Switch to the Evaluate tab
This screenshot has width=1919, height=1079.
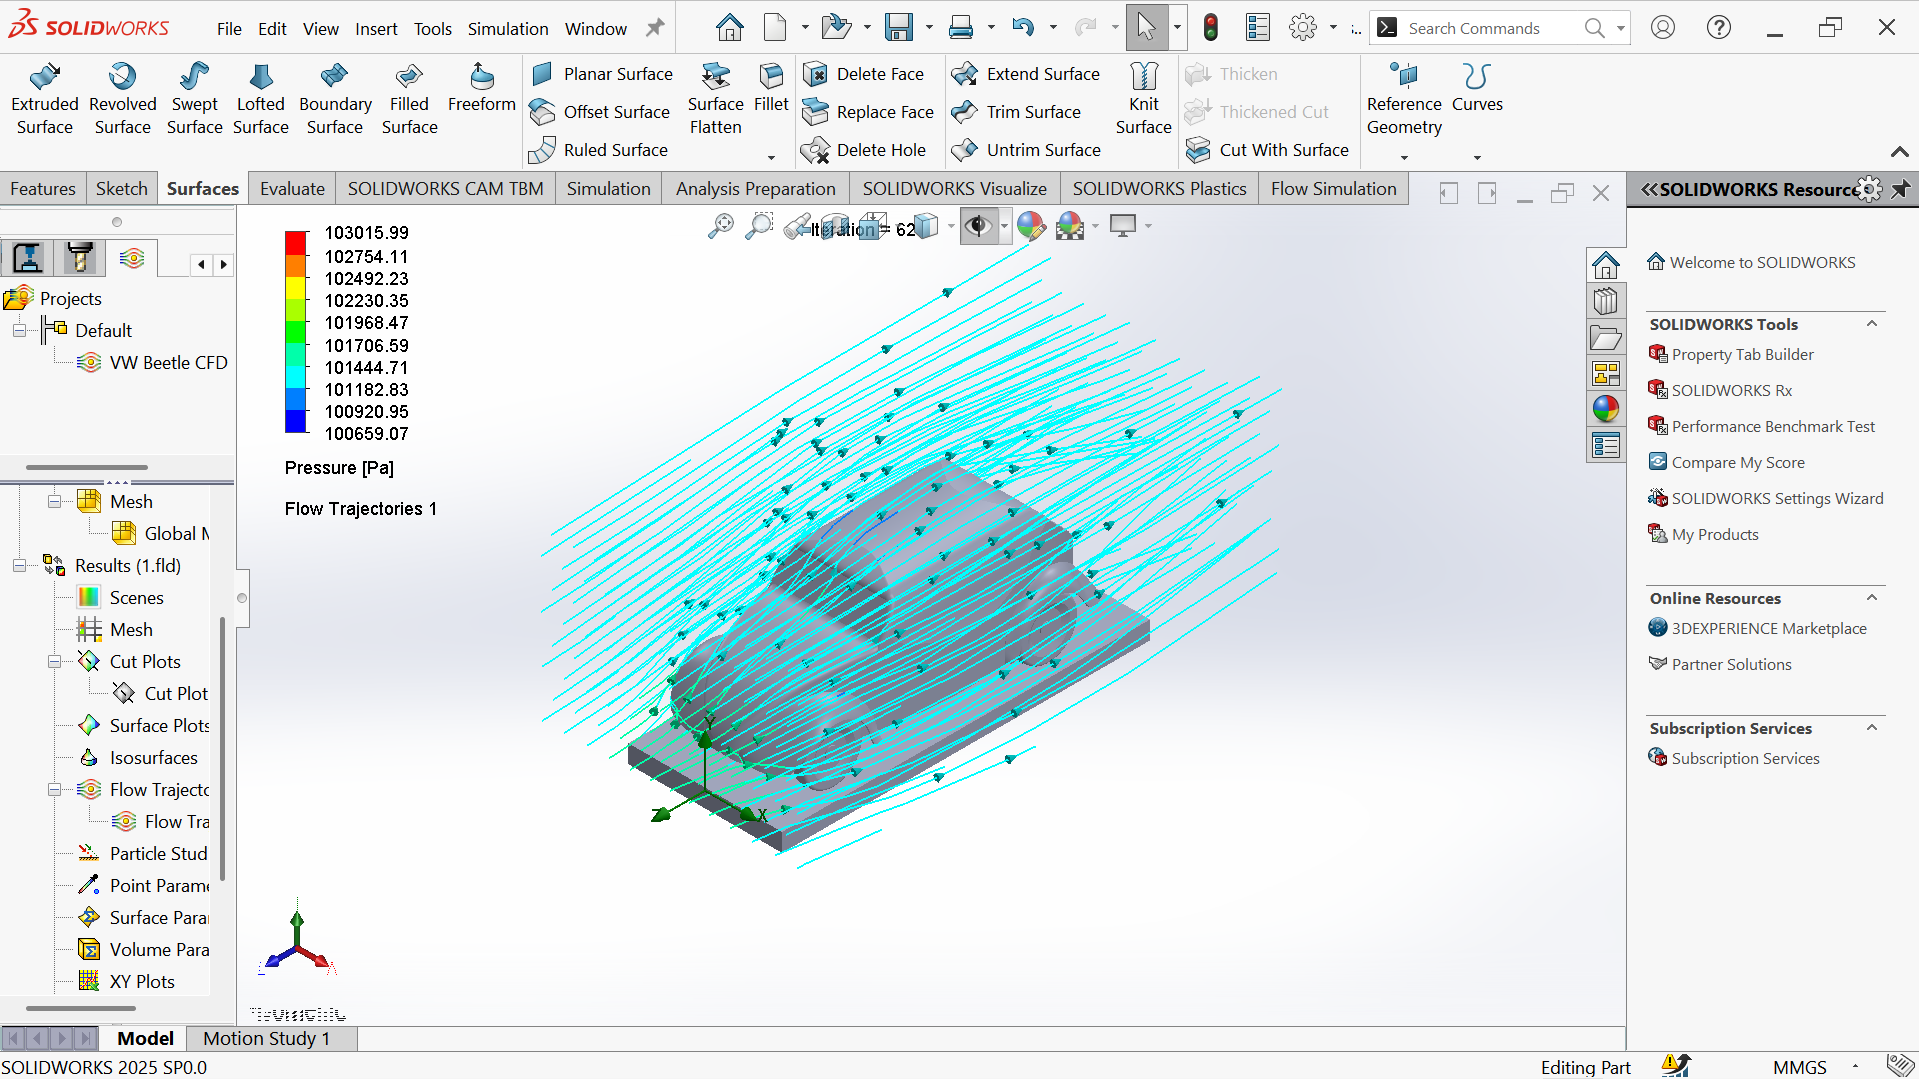pyautogui.click(x=292, y=189)
